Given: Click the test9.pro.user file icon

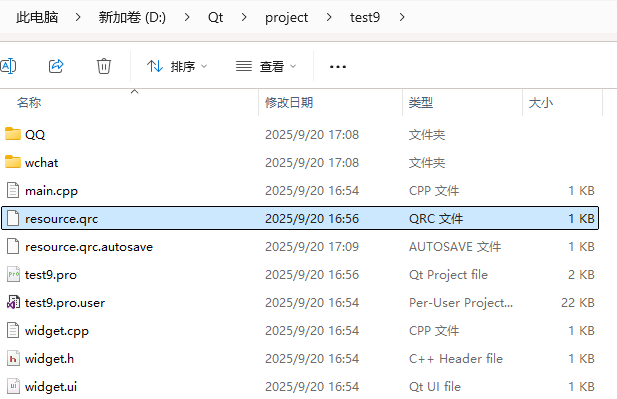Looking at the screenshot, I should (x=13, y=302).
